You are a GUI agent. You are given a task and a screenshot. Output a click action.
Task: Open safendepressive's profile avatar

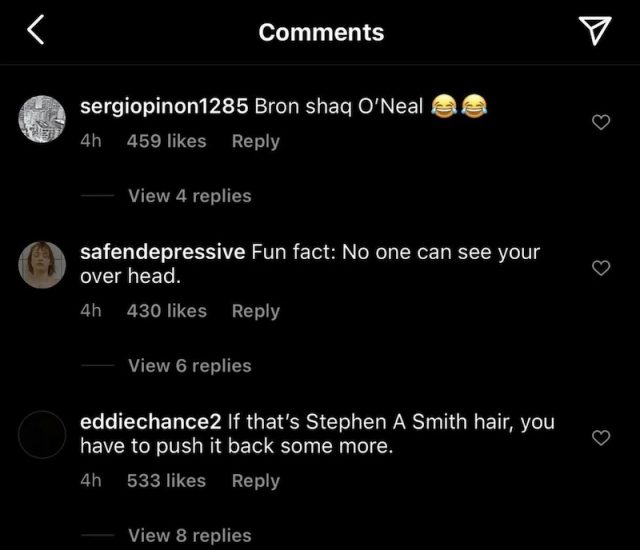42,265
